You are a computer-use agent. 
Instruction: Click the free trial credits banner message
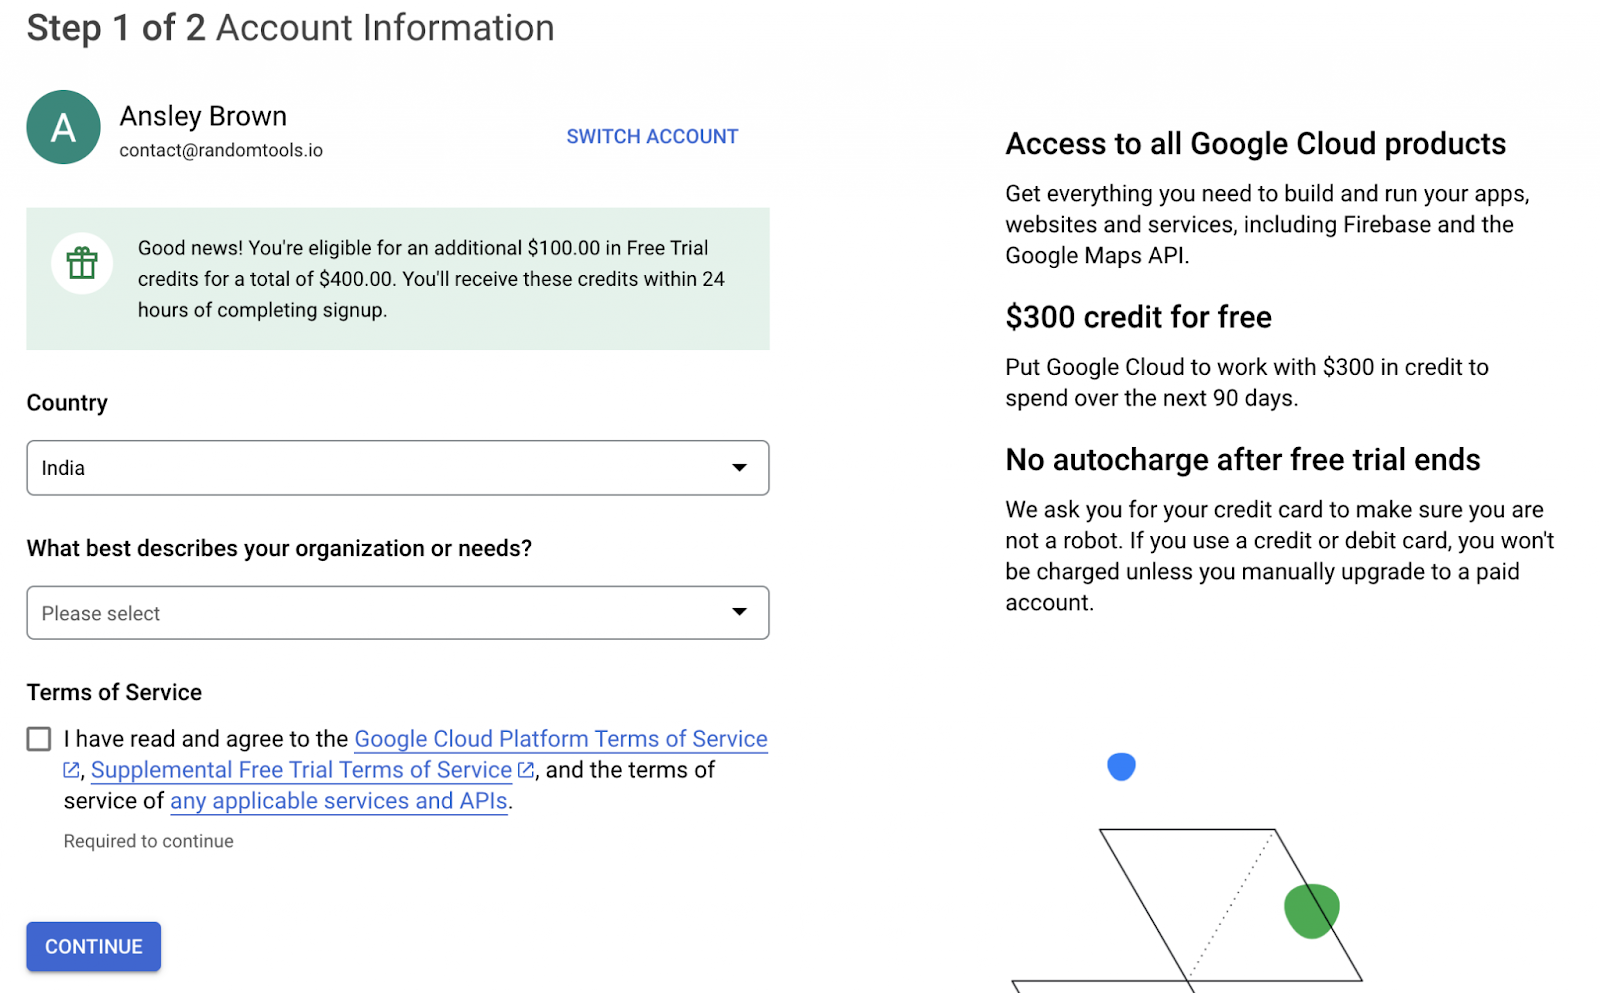431,279
